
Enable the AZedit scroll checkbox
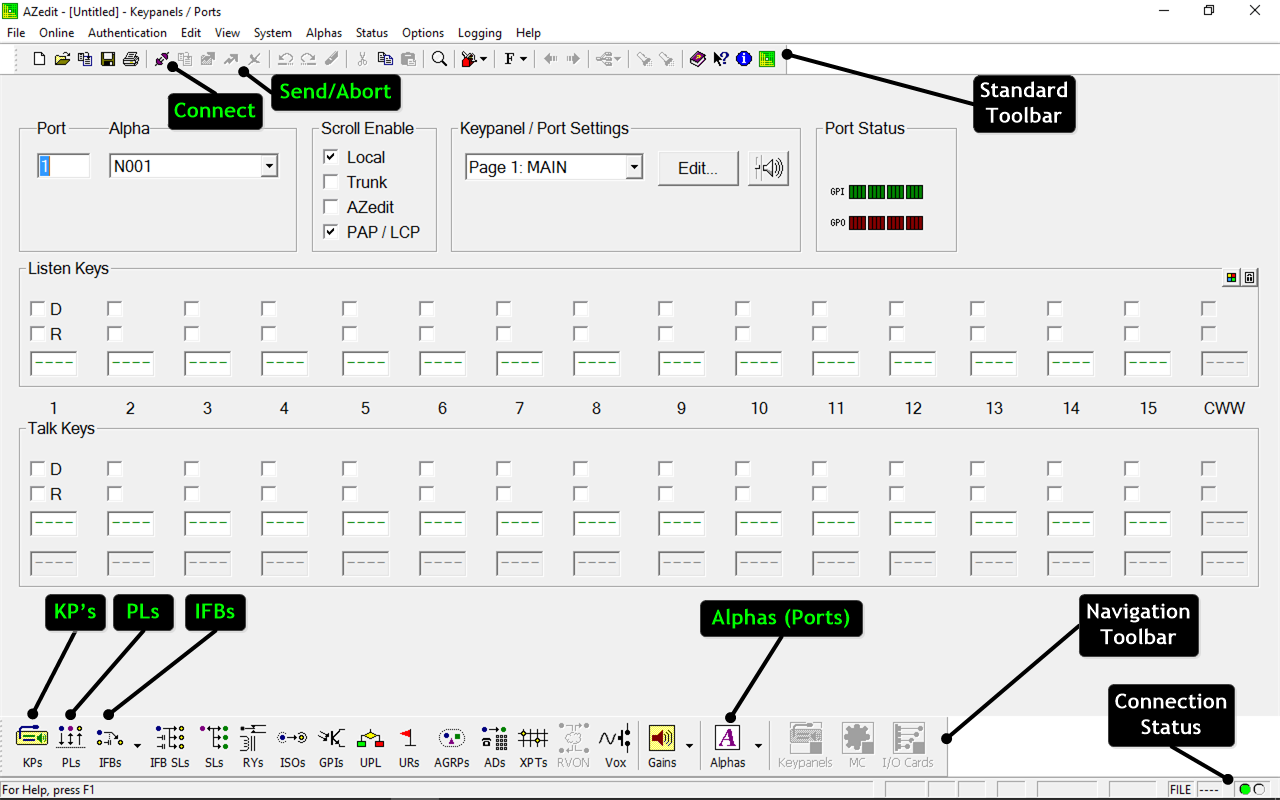pos(330,207)
